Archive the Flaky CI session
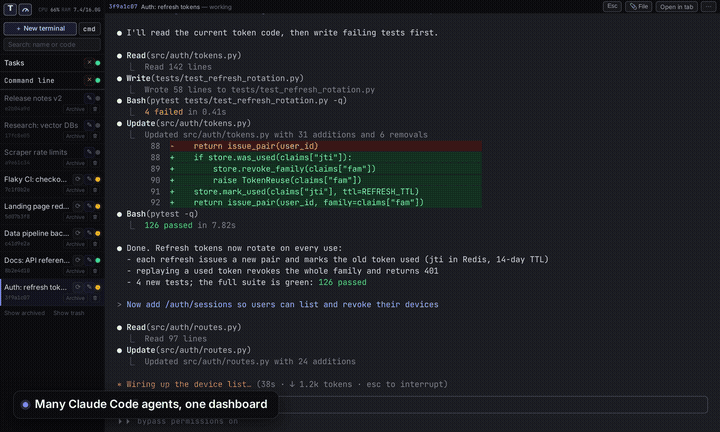The height and width of the screenshot is (432, 720). pyautogui.click(x=75, y=190)
